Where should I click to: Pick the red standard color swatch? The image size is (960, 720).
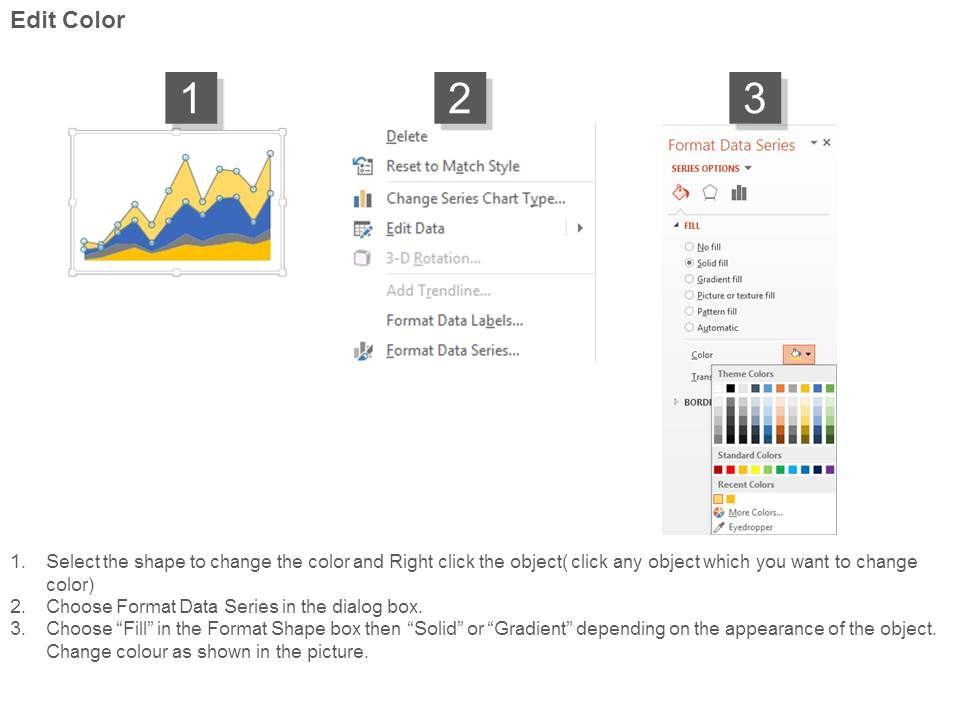pyautogui.click(x=730, y=469)
